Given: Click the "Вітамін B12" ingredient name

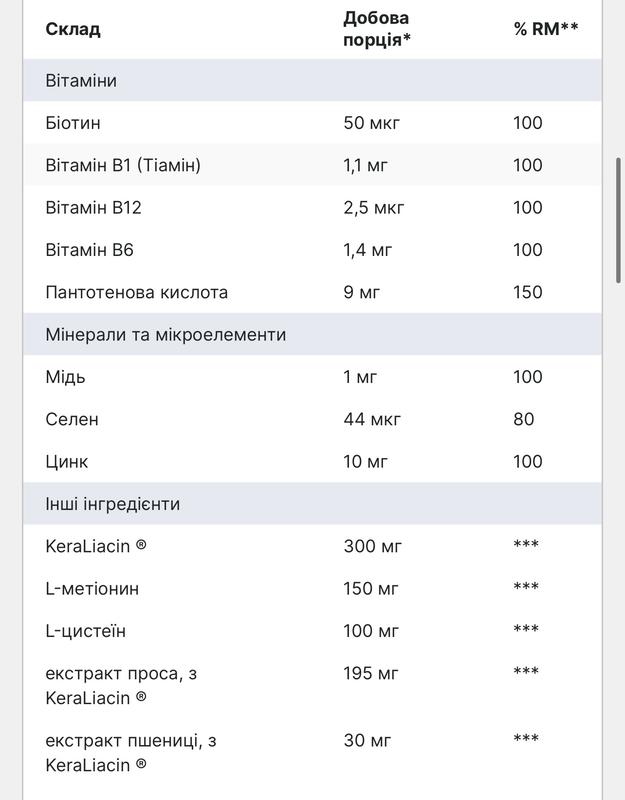Looking at the screenshot, I should 94,207.
